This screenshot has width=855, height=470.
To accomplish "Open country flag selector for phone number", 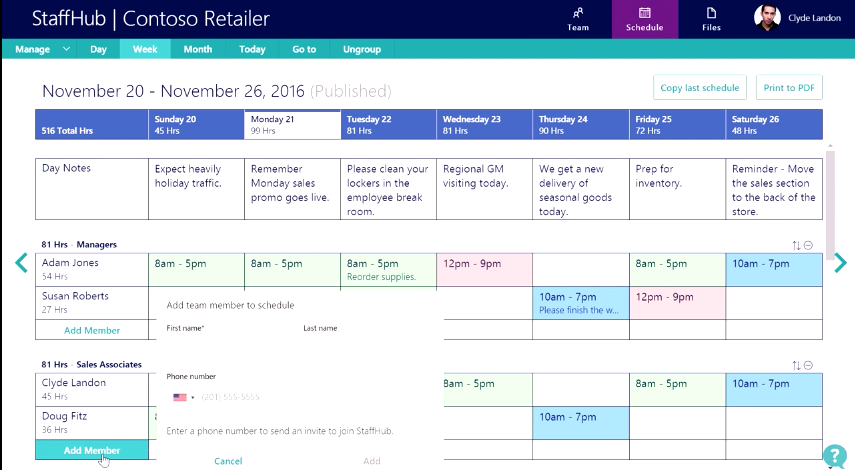I will 183,397.
